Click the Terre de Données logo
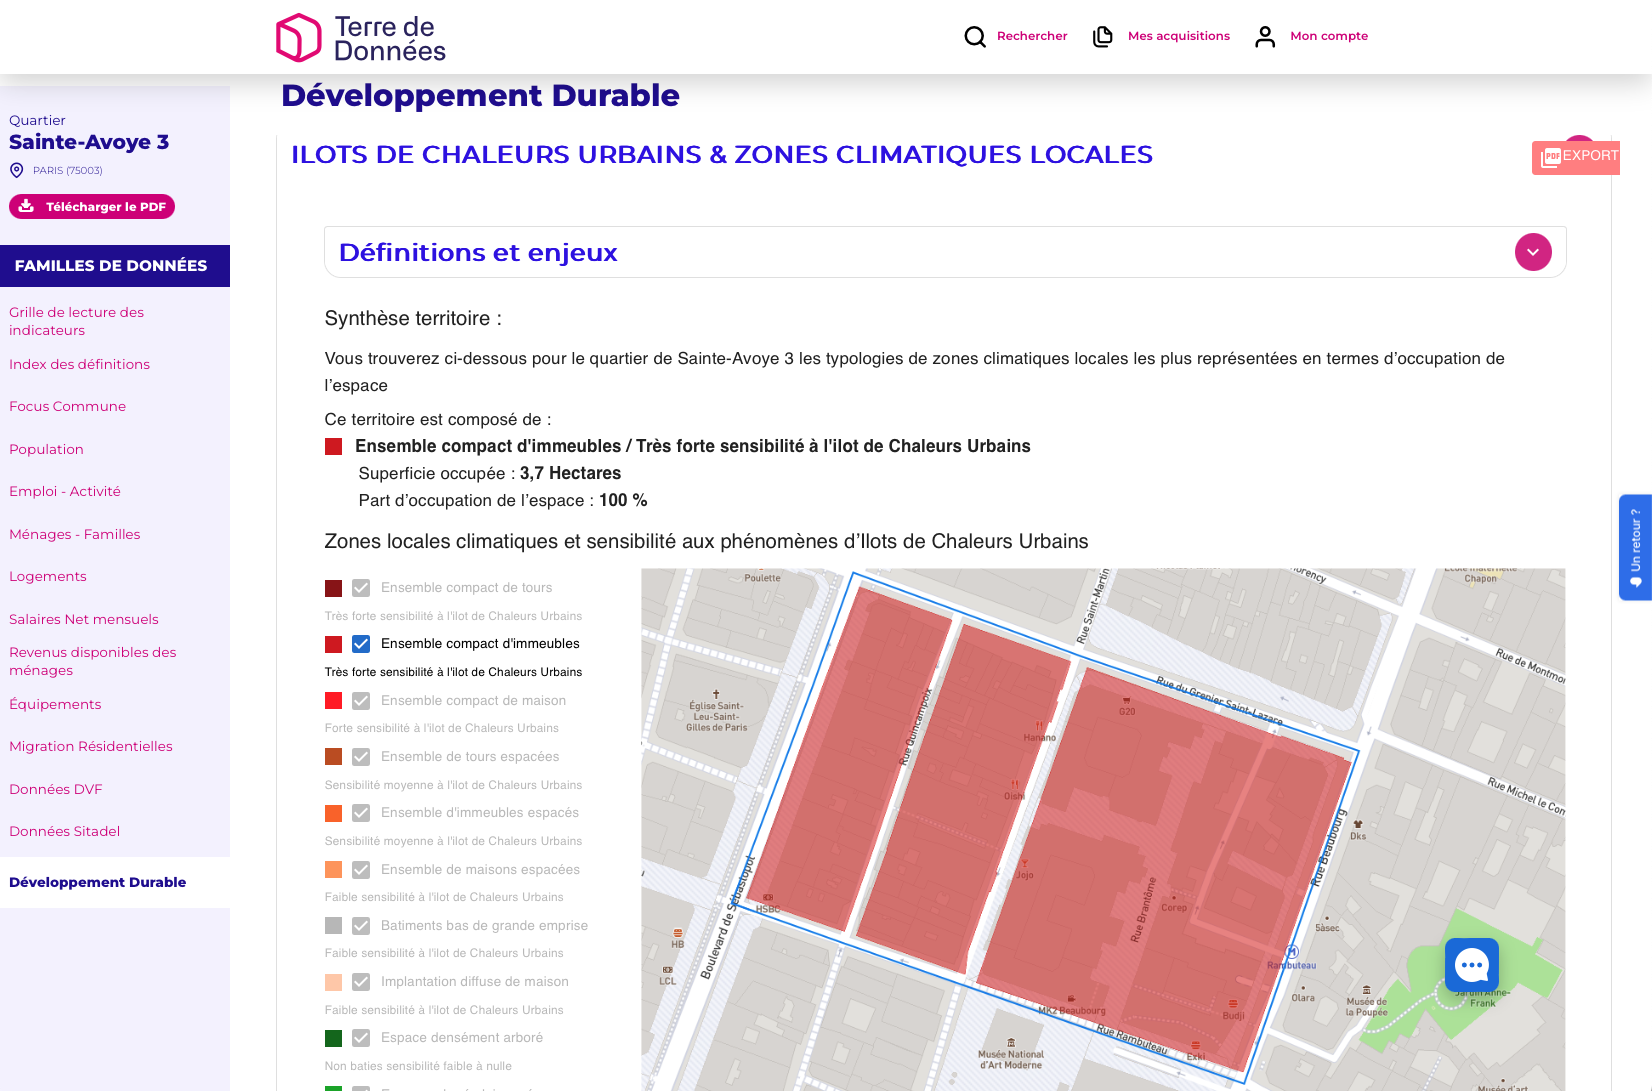The image size is (1652, 1091). pyautogui.click(x=360, y=38)
